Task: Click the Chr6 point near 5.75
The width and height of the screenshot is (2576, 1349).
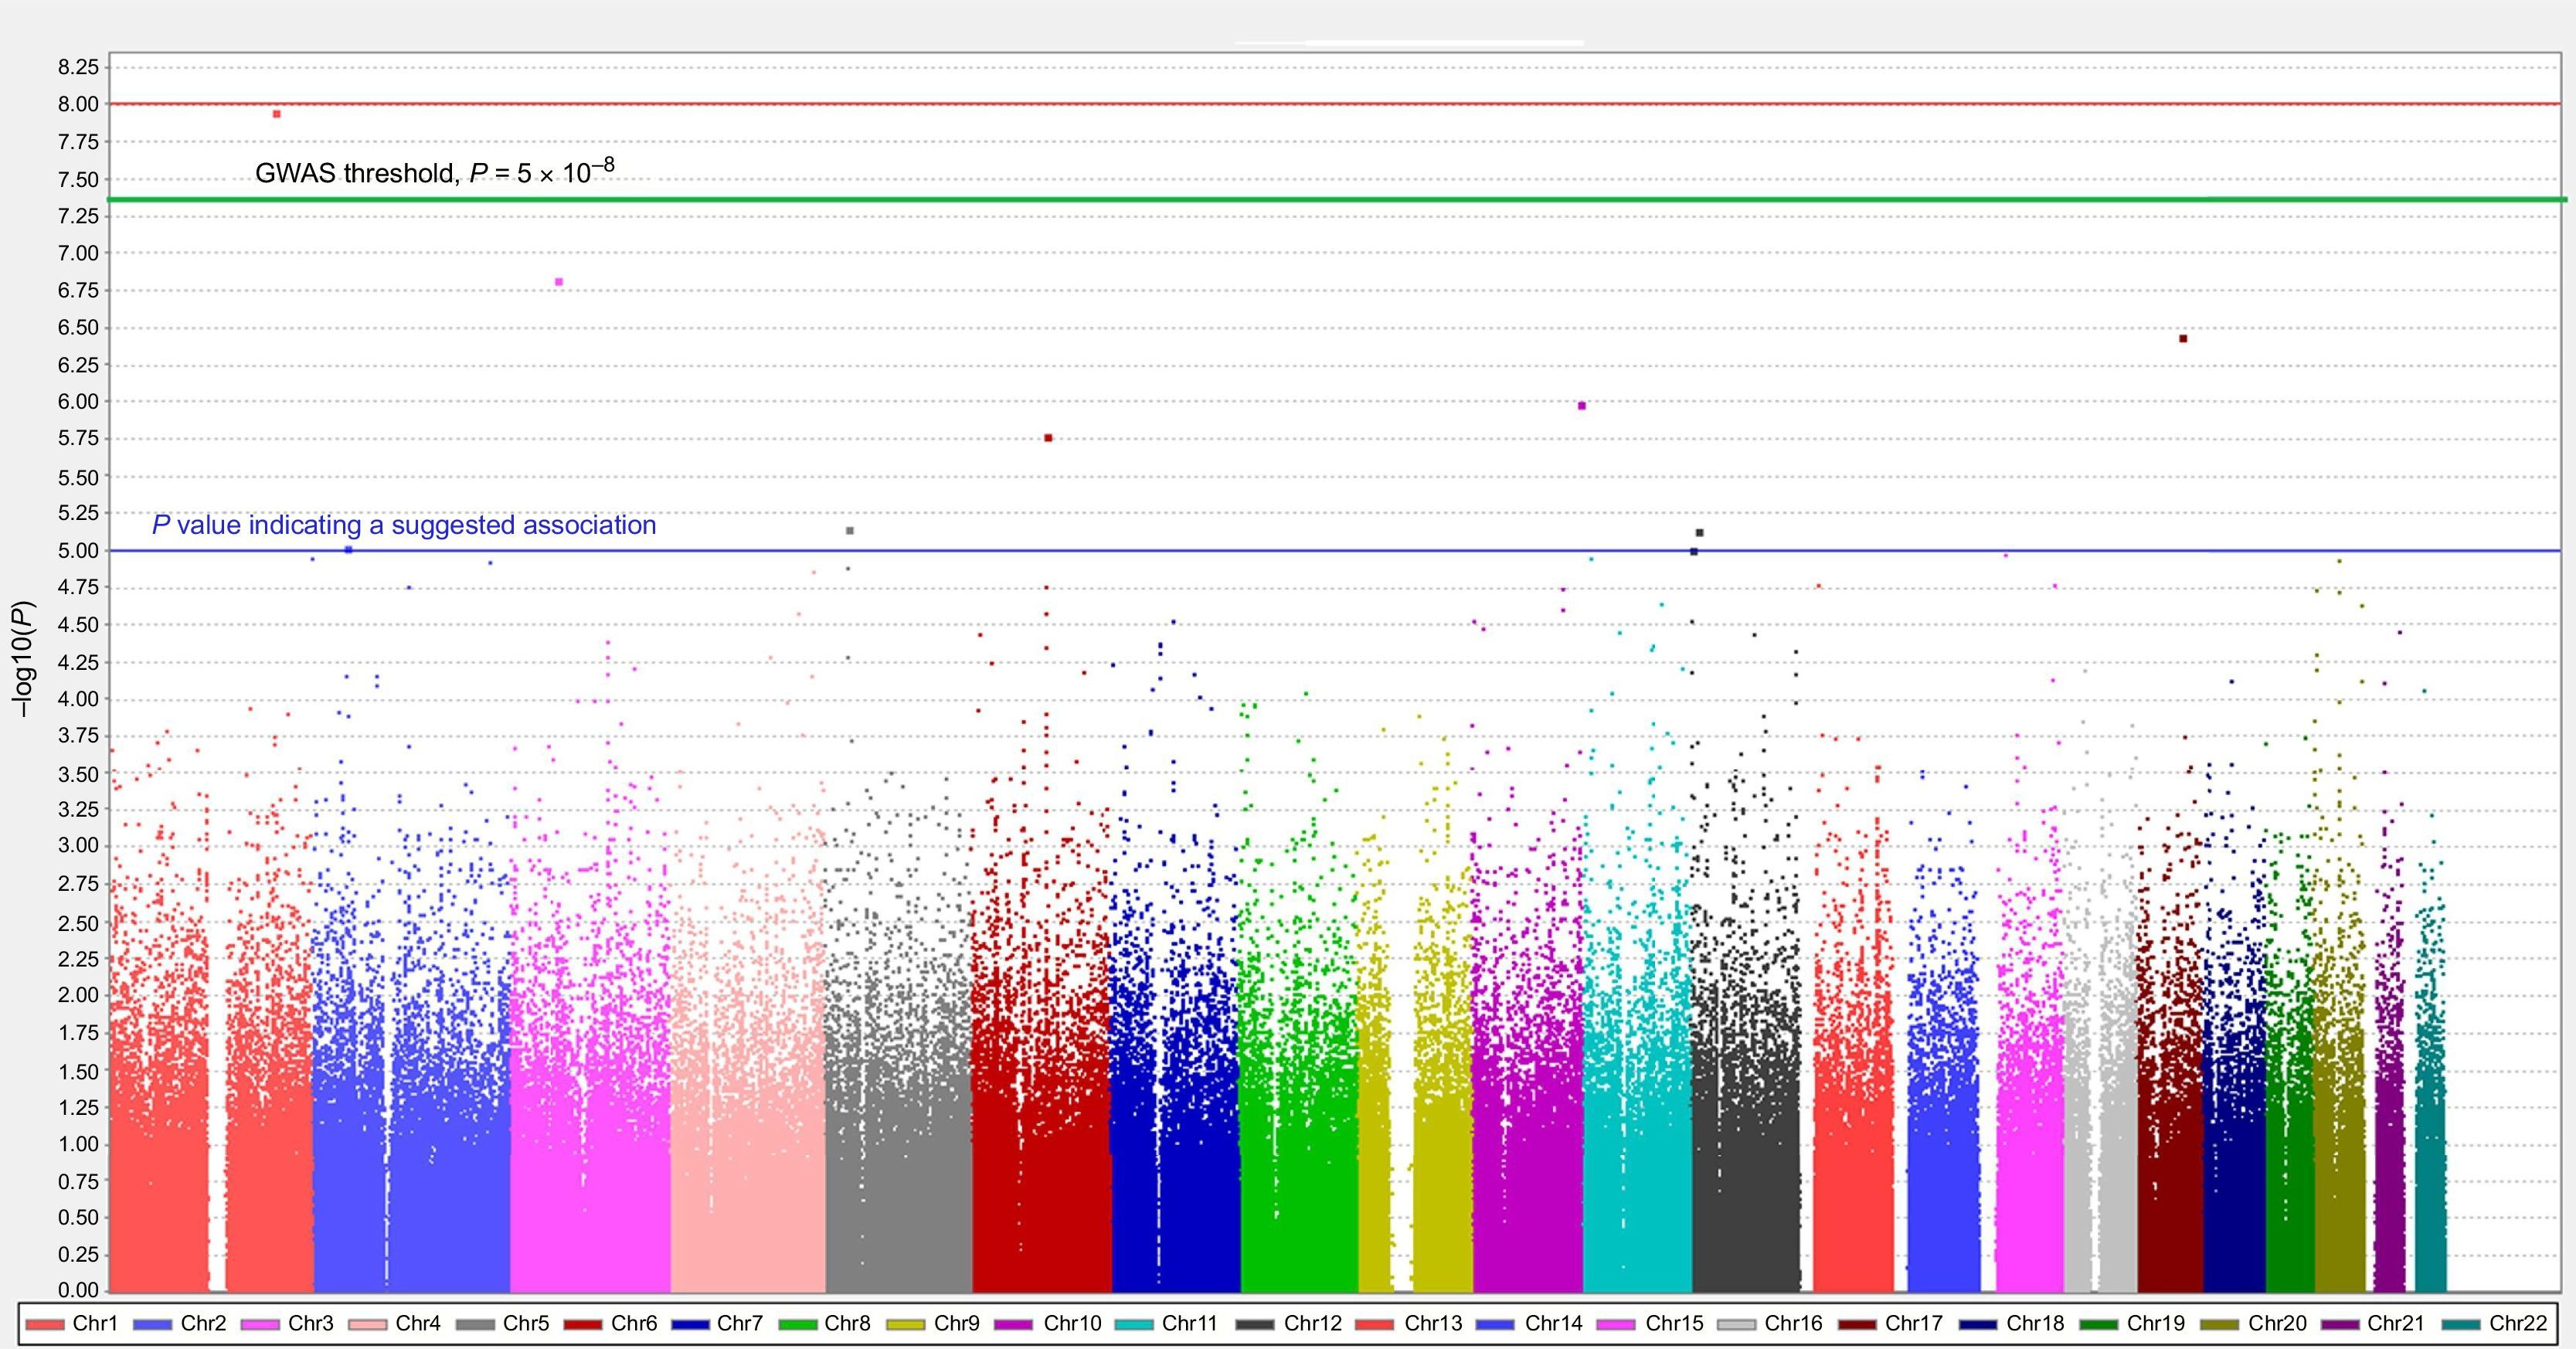Action: pos(1048,438)
